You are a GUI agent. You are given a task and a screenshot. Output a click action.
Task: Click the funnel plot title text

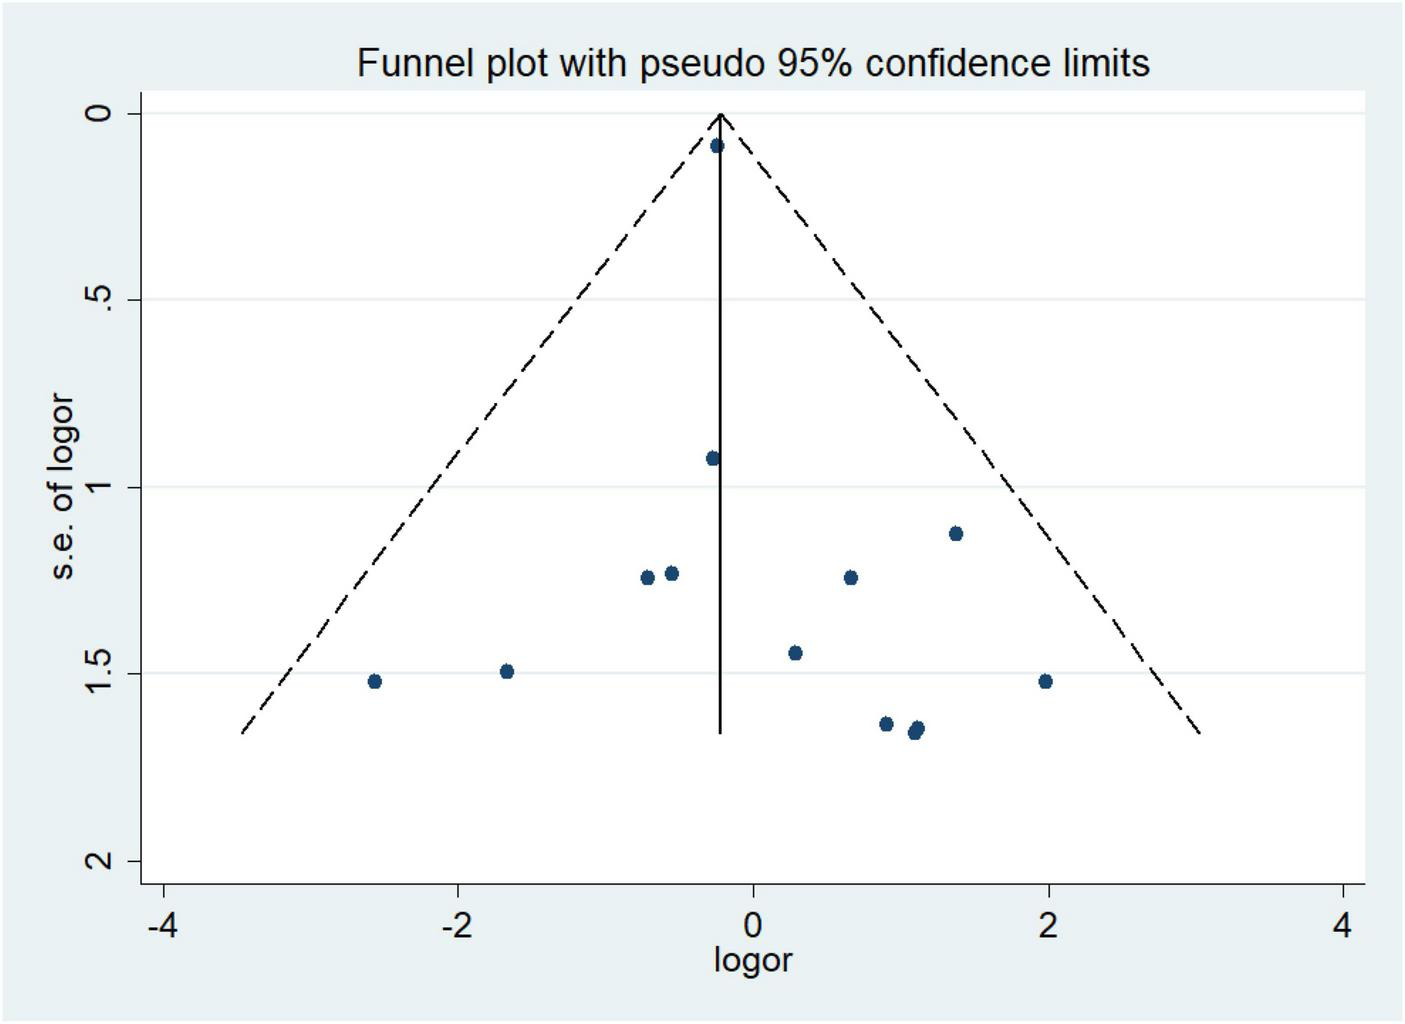click(x=753, y=63)
